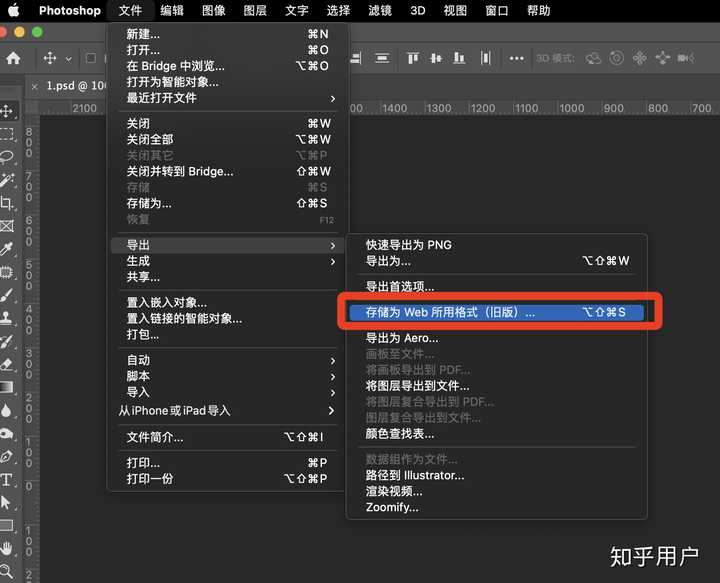This screenshot has width=720, height=583.
Task: Click the 3D scale camera icon
Action: click(x=686, y=58)
